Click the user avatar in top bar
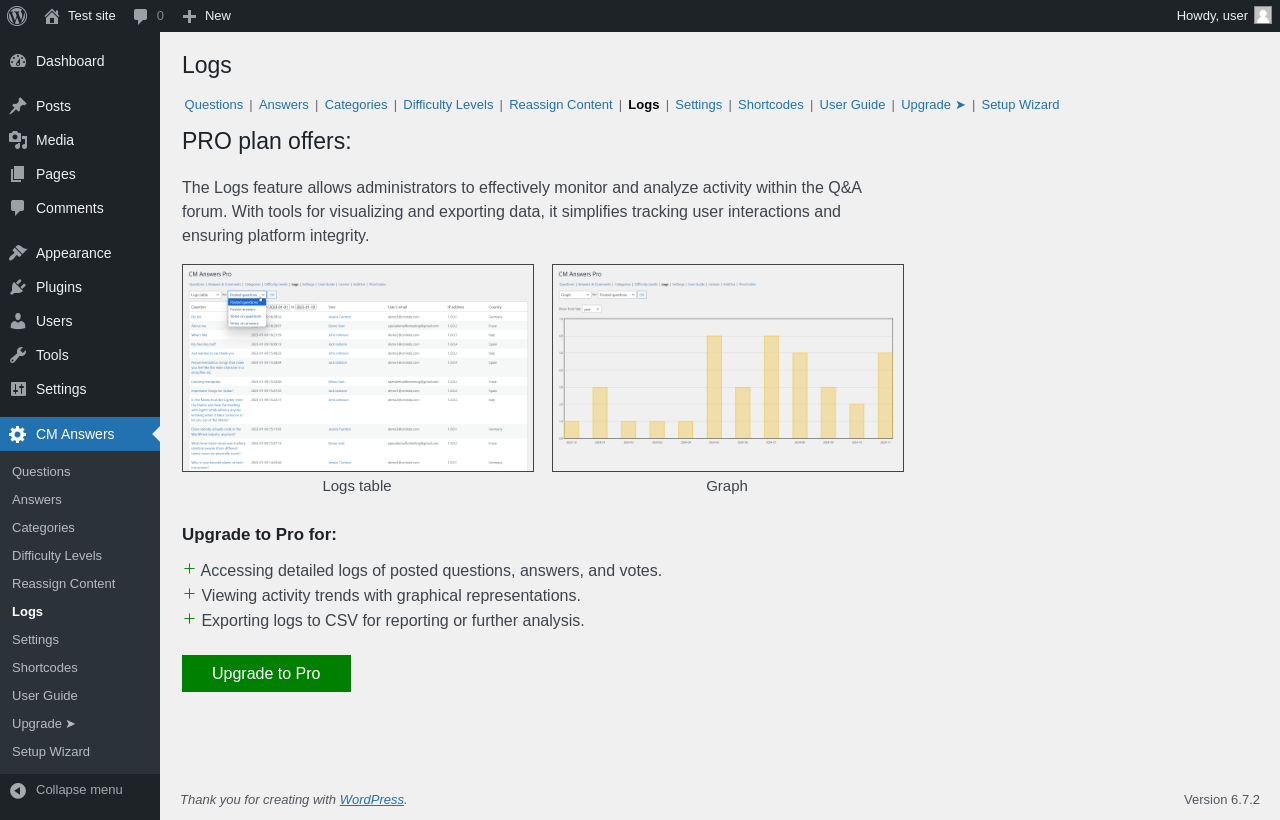Image resolution: width=1280 pixels, height=820 pixels. click(x=1263, y=15)
